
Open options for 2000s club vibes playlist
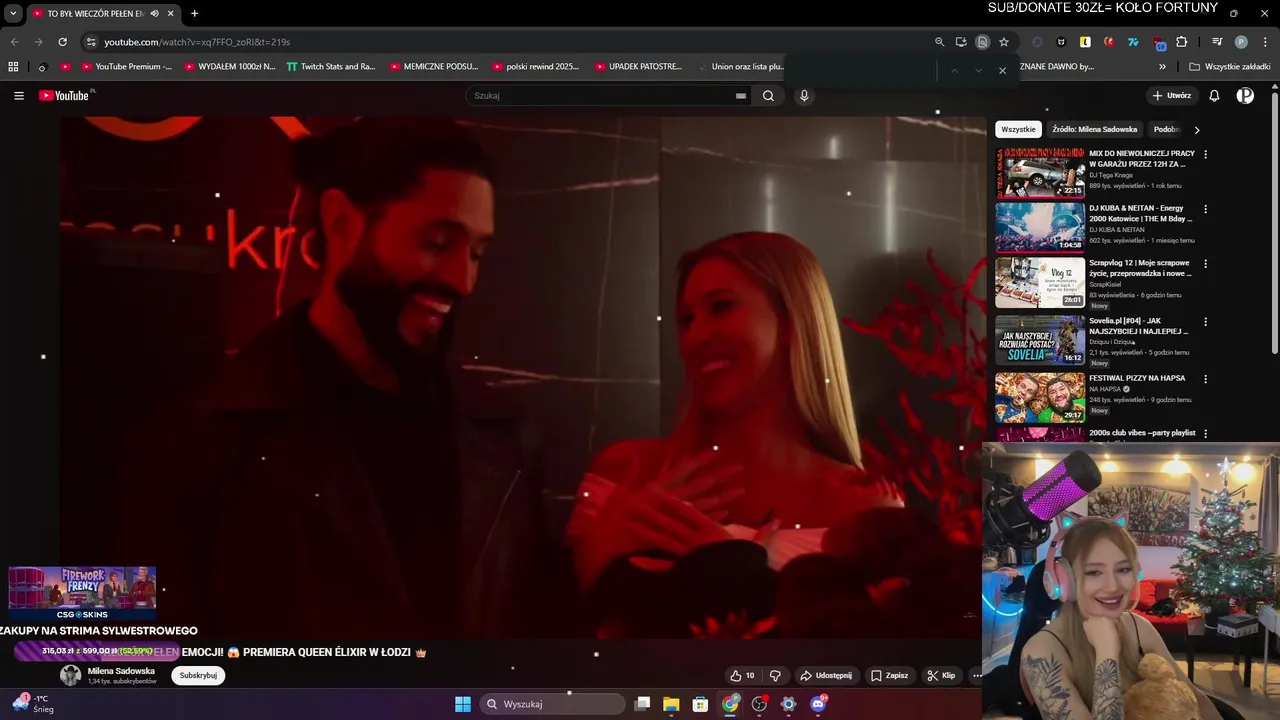(x=1205, y=434)
